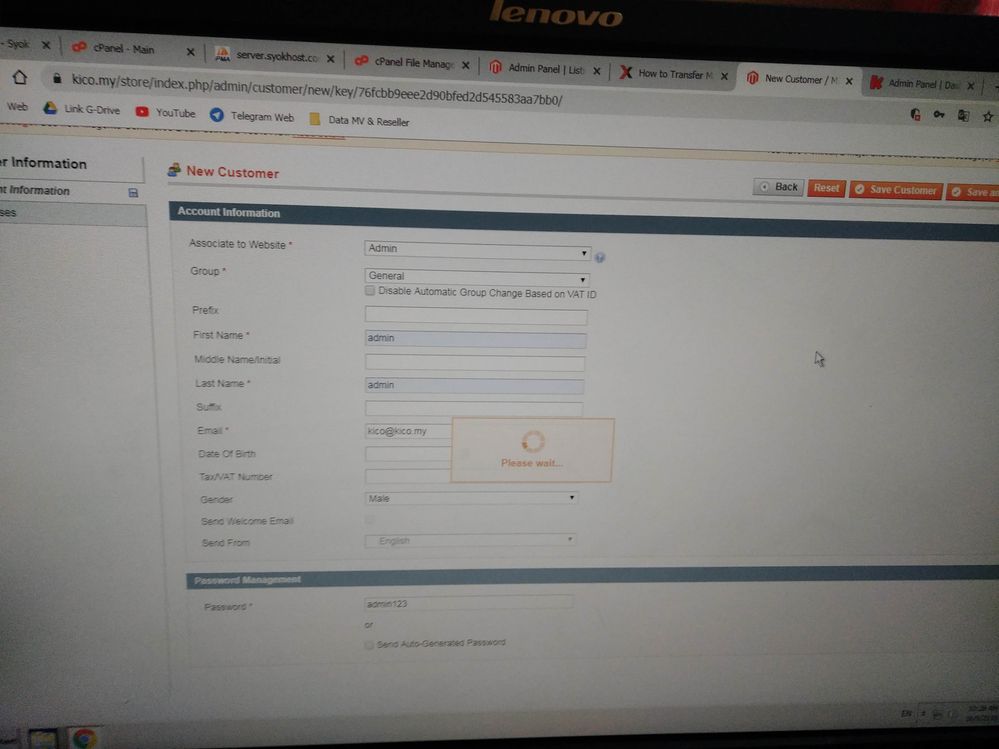
Task: Toggle the Send Welcome Email checkbox
Action: click(370, 520)
